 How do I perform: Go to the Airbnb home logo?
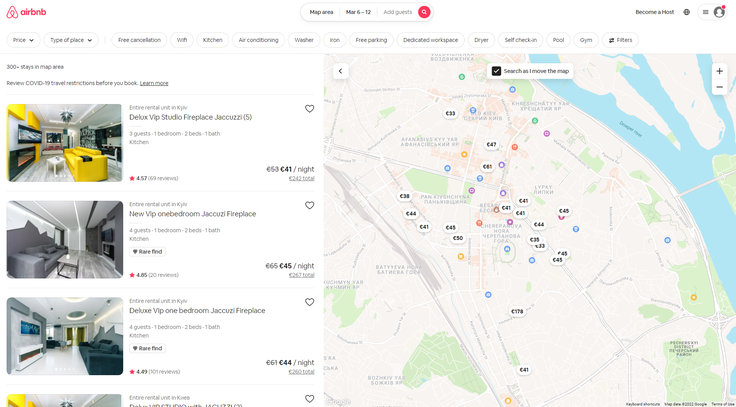tap(26, 12)
